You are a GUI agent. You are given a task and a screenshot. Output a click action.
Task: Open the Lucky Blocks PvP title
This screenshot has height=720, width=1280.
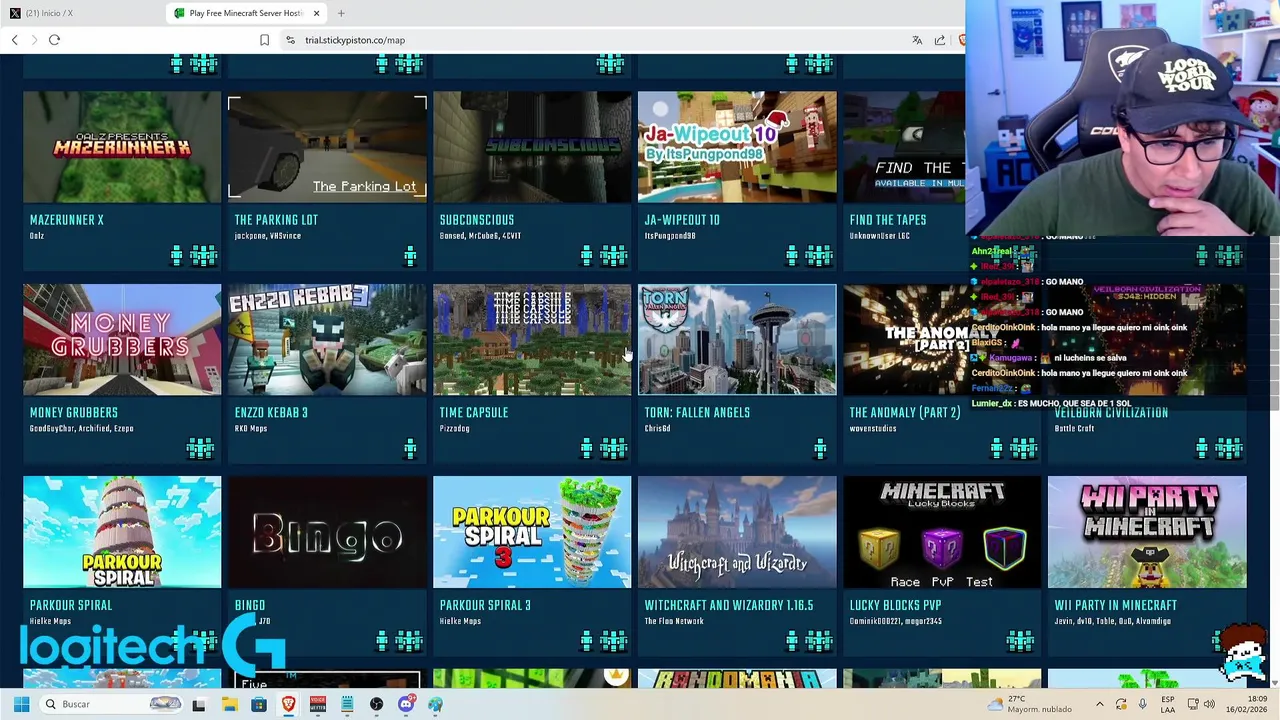[896, 605]
